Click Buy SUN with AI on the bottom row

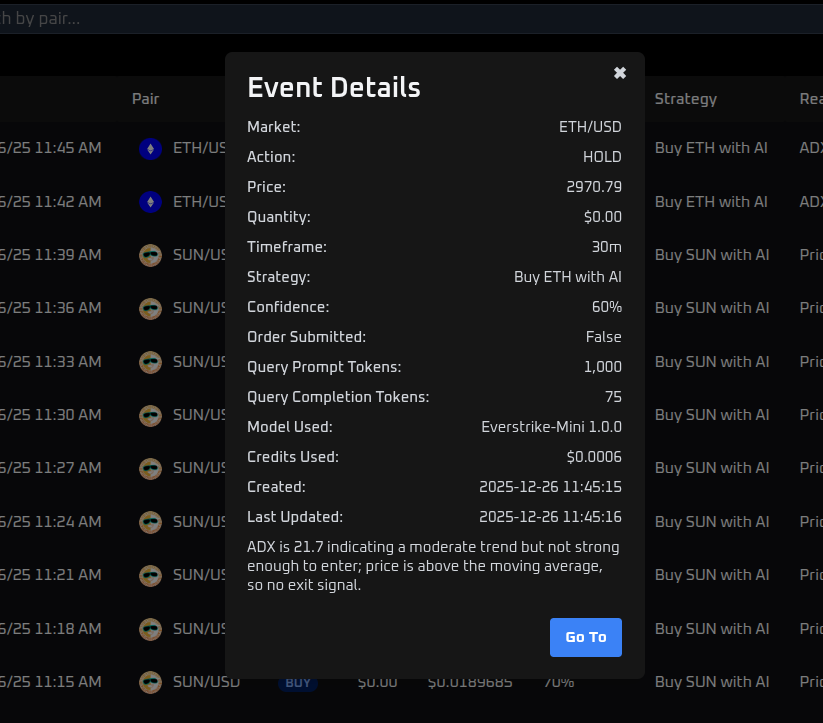(x=712, y=682)
